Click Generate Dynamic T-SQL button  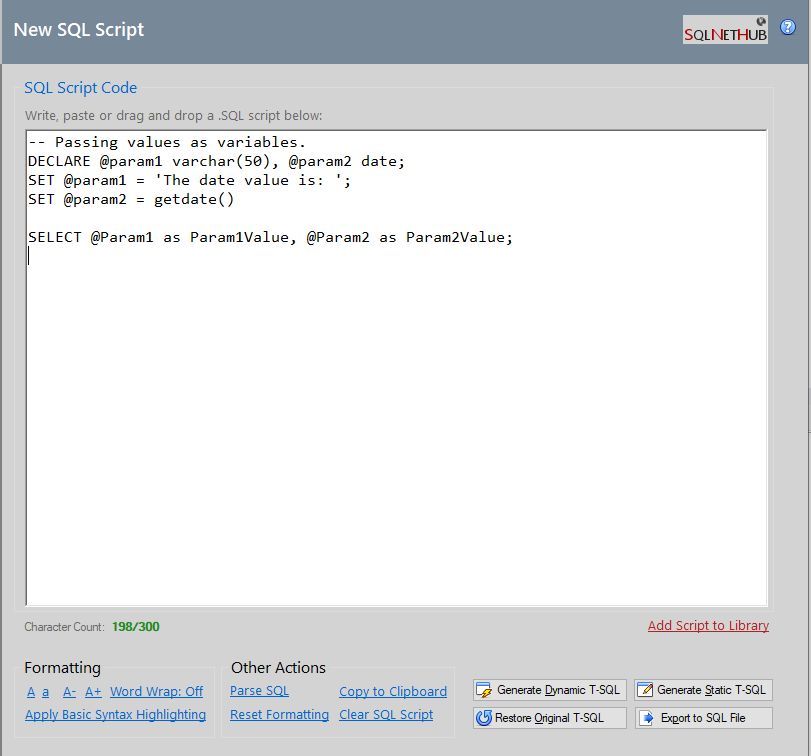(x=550, y=690)
